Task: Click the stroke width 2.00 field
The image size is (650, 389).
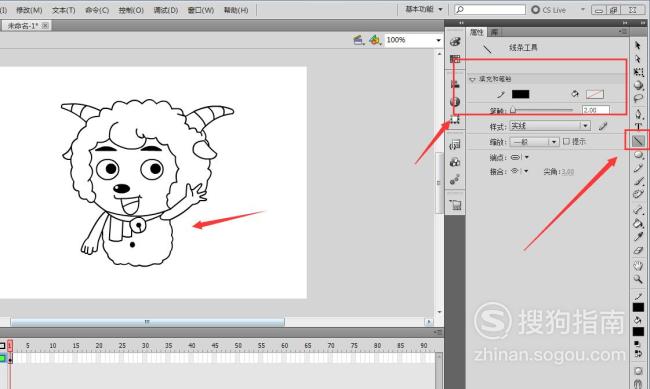Action: click(596, 110)
